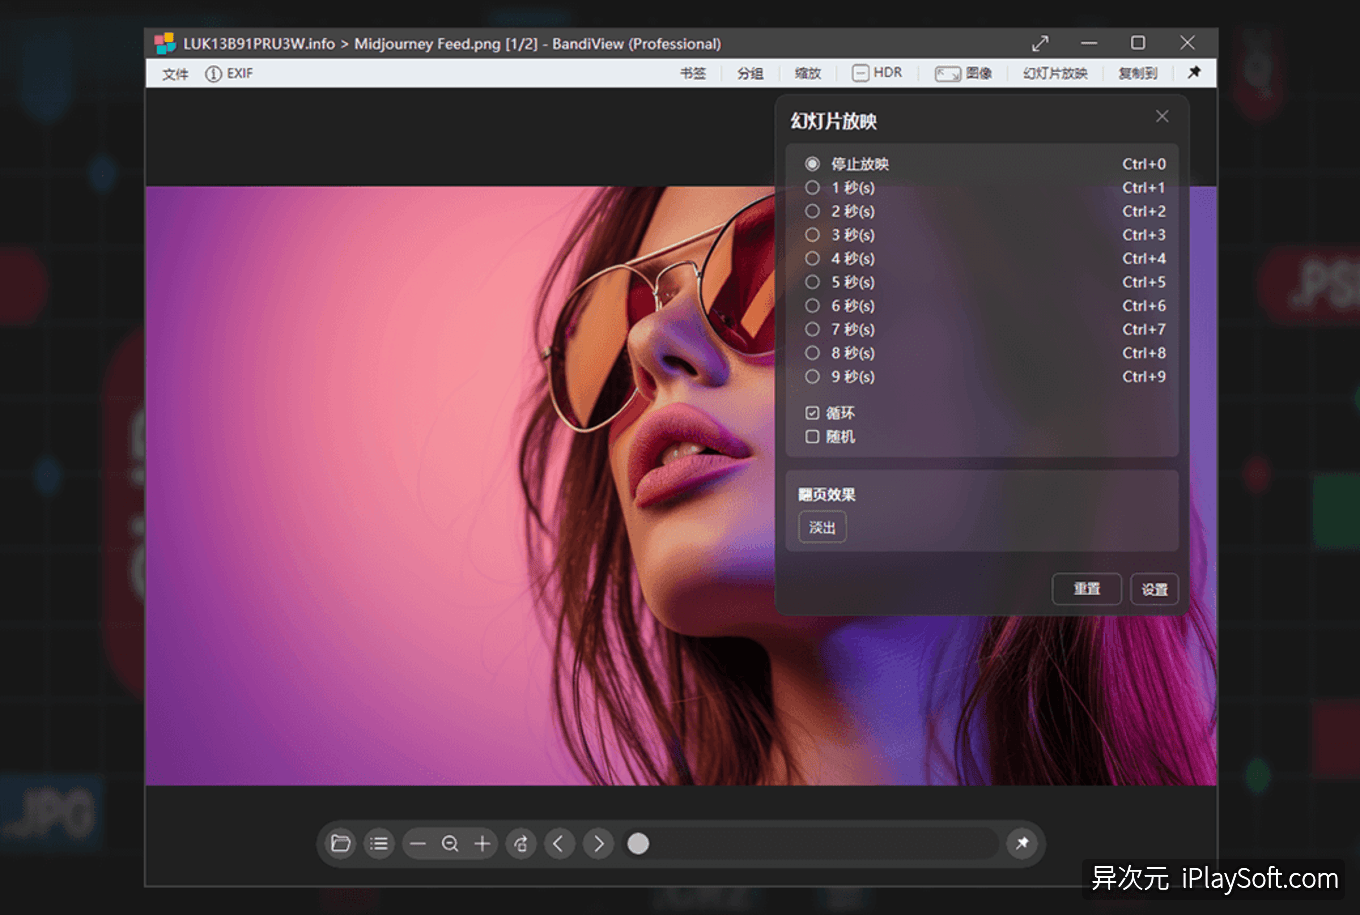The image size is (1360, 915).
Task: Show the file list from bottom toolbar
Action: coord(379,844)
